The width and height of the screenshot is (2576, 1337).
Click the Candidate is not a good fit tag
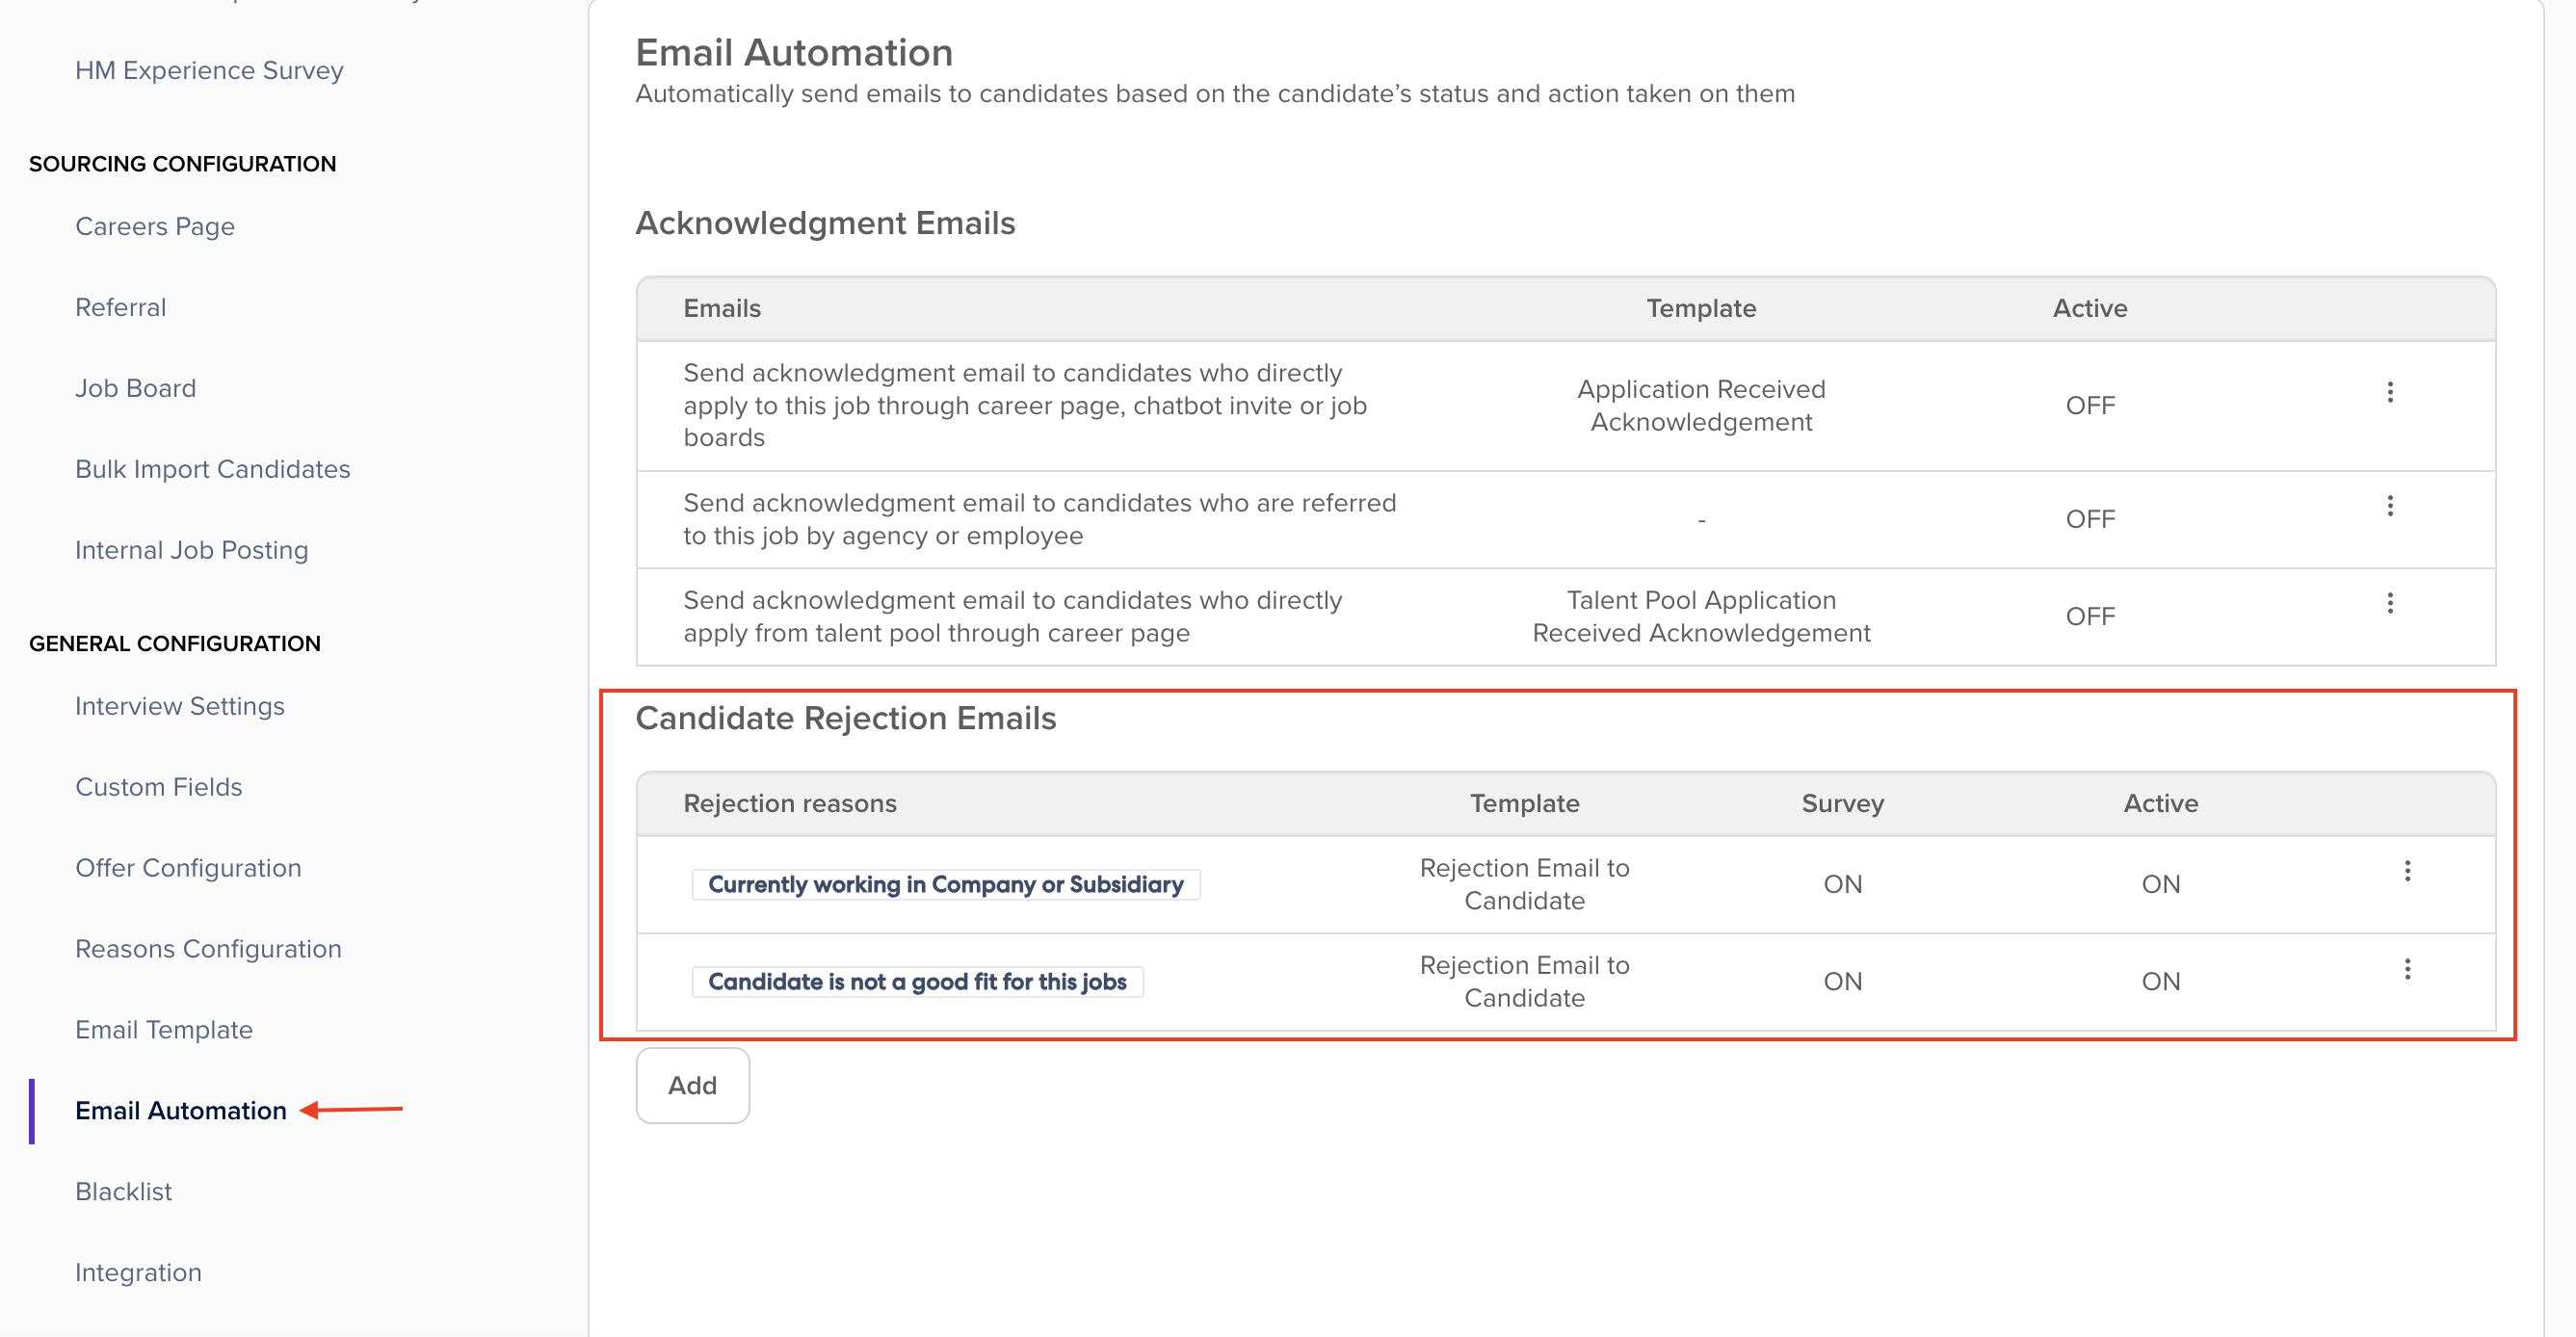(x=916, y=981)
